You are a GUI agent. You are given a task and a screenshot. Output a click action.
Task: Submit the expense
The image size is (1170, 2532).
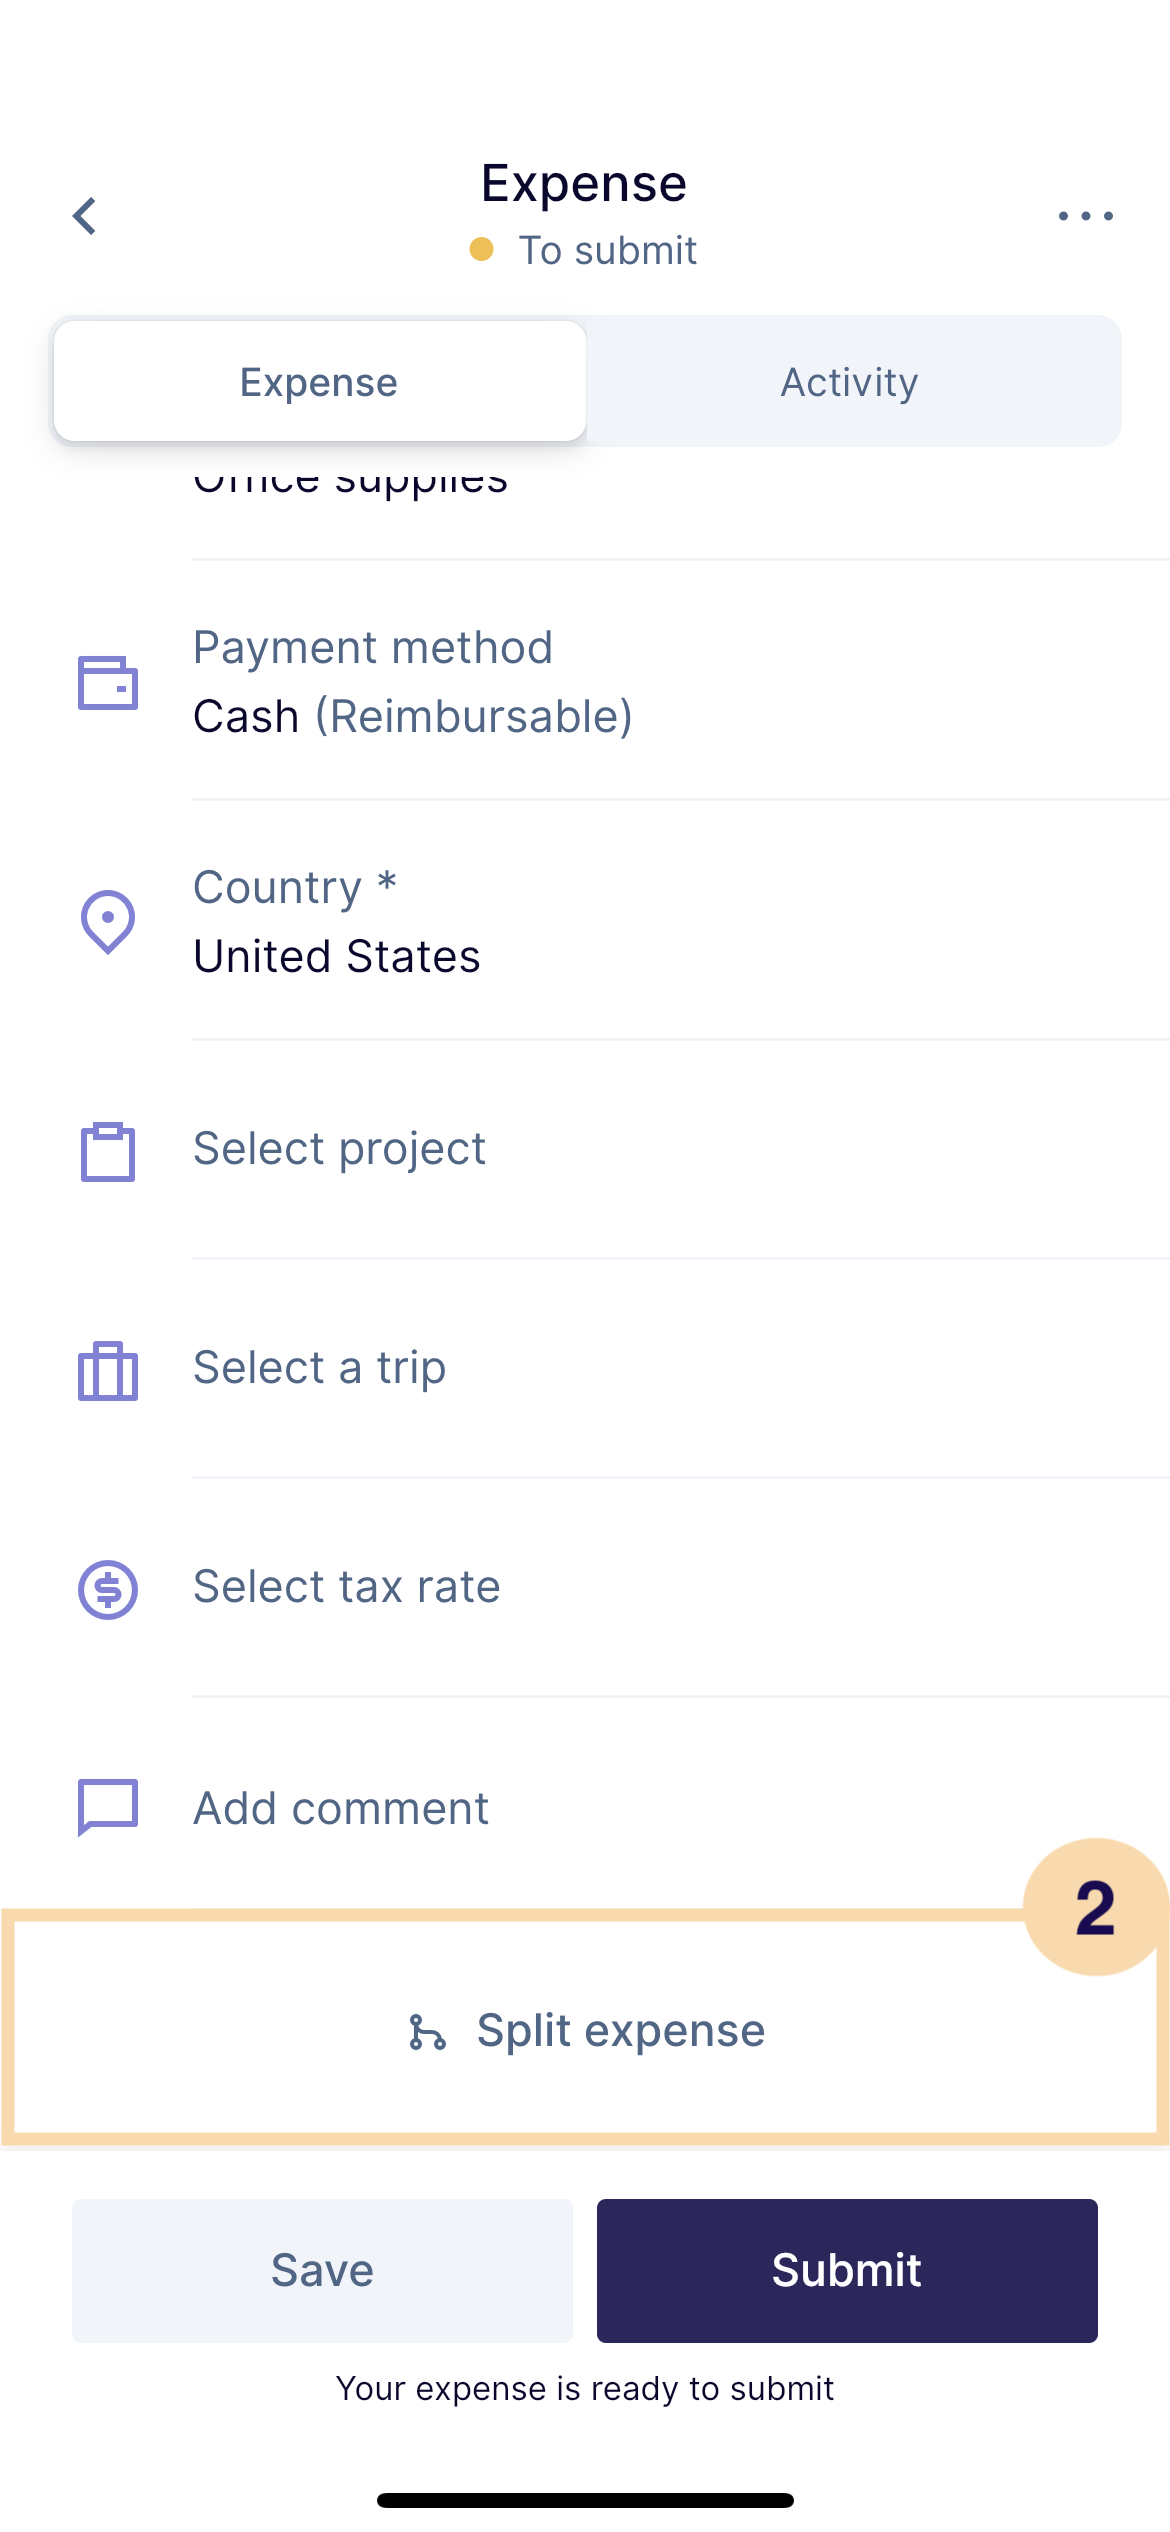[x=847, y=2270]
